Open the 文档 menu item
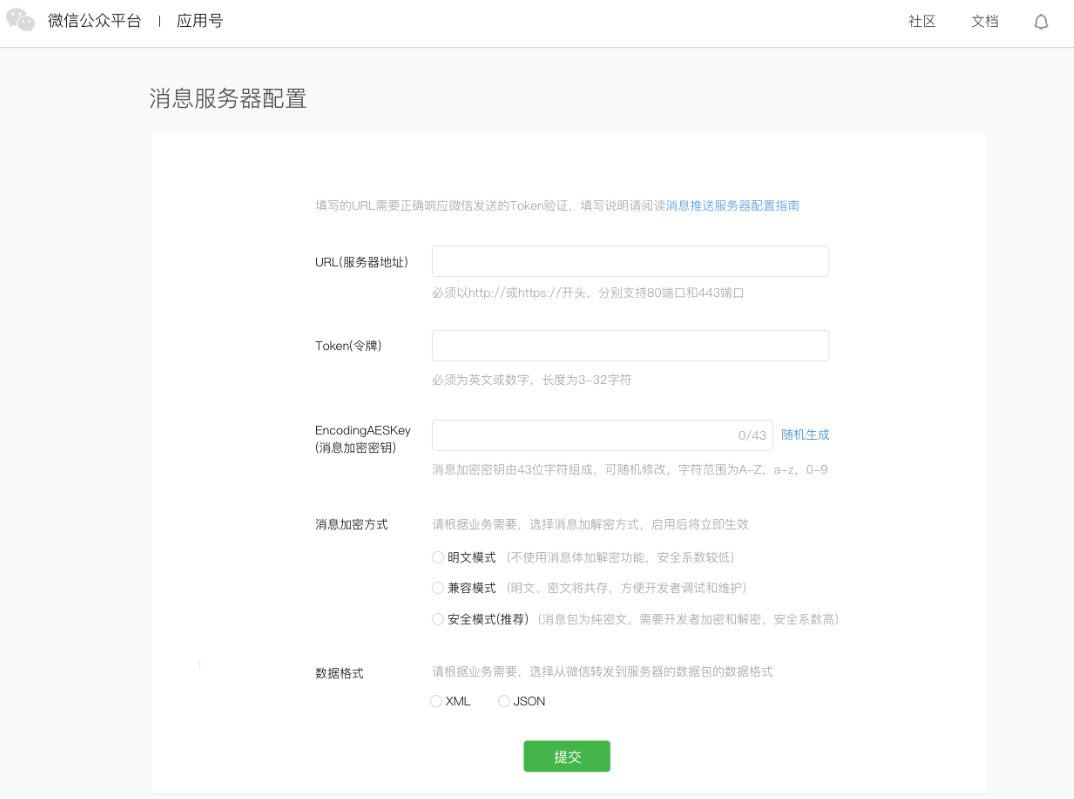This screenshot has height=799, width=1074. click(x=984, y=21)
